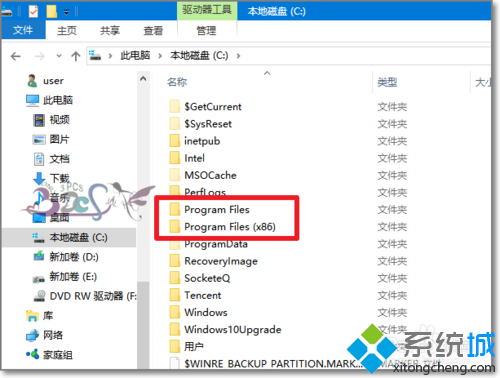
Task: Click the Tencent folder icon
Action: 175,295
